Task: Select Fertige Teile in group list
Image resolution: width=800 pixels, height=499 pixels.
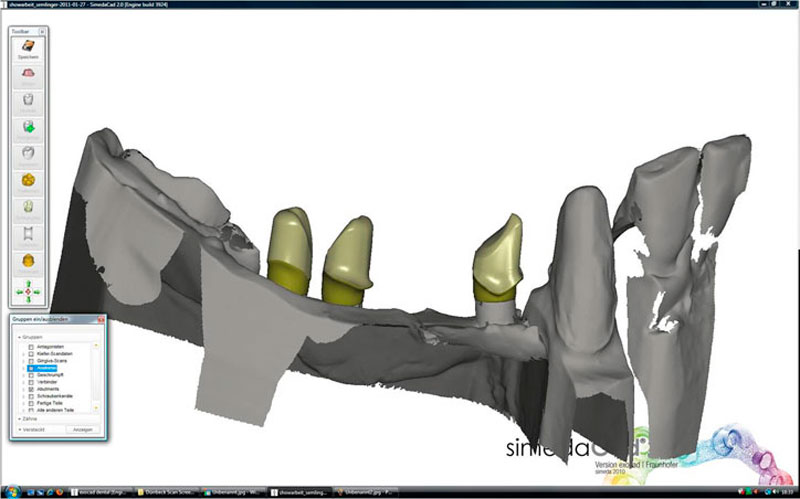Action: point(50,402)
